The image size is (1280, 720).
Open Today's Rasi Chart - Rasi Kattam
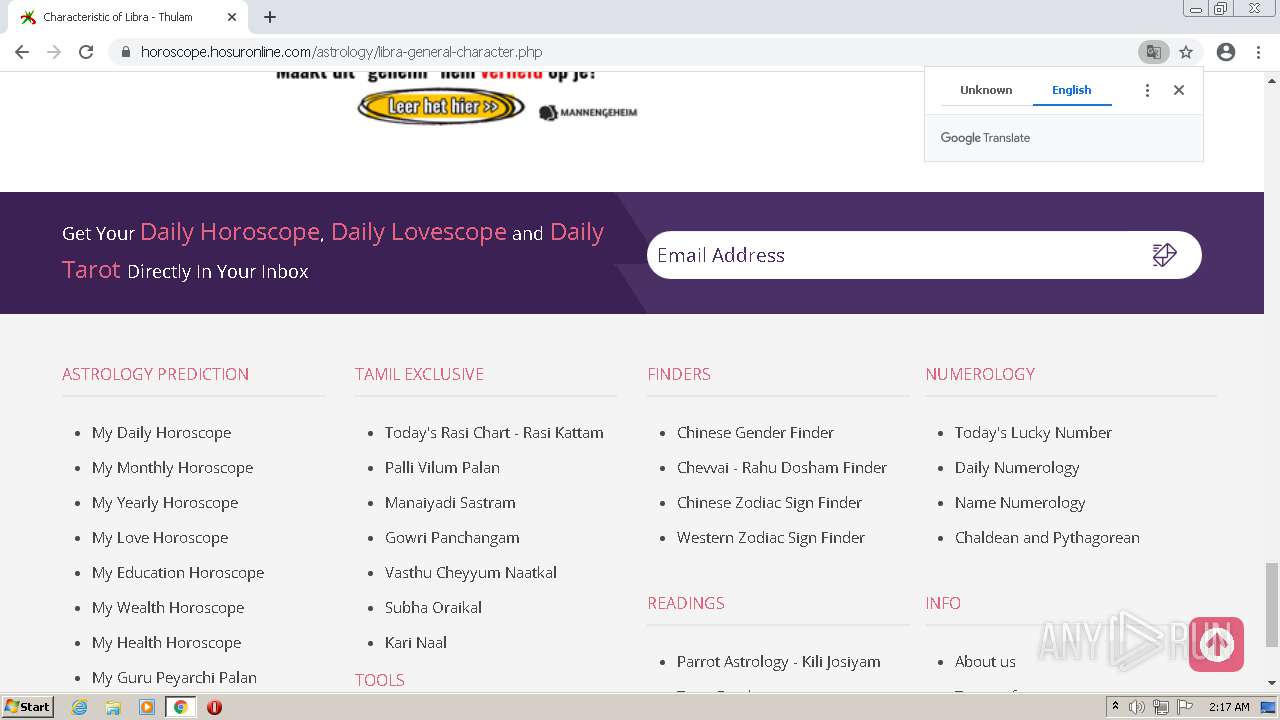pos(494,433)
